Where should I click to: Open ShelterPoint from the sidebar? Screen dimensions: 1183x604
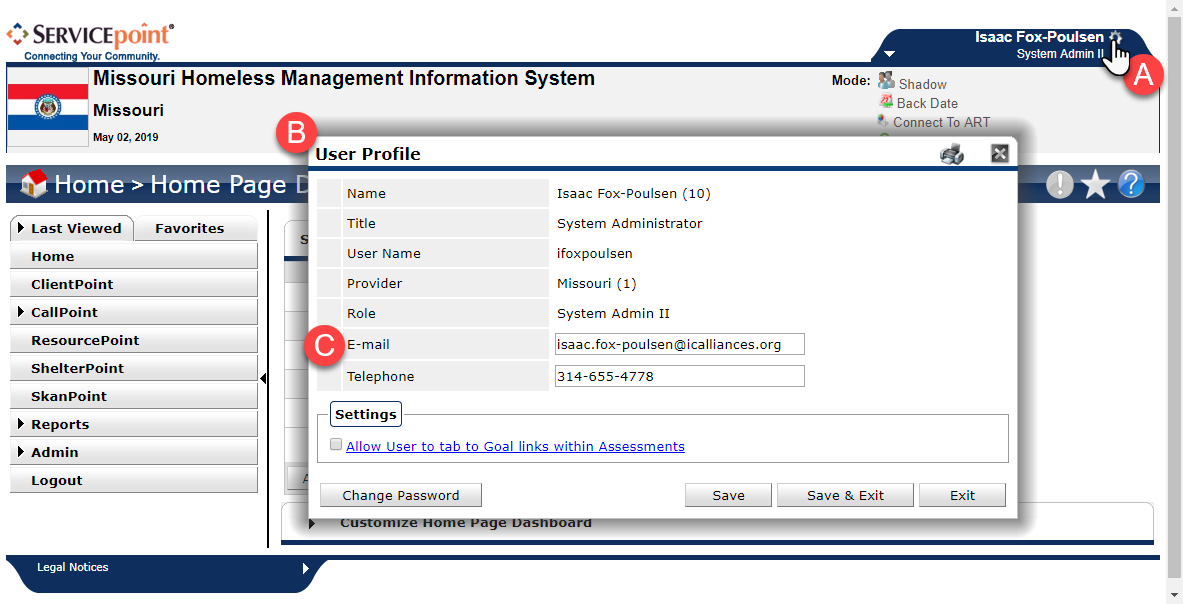point(134,368)
